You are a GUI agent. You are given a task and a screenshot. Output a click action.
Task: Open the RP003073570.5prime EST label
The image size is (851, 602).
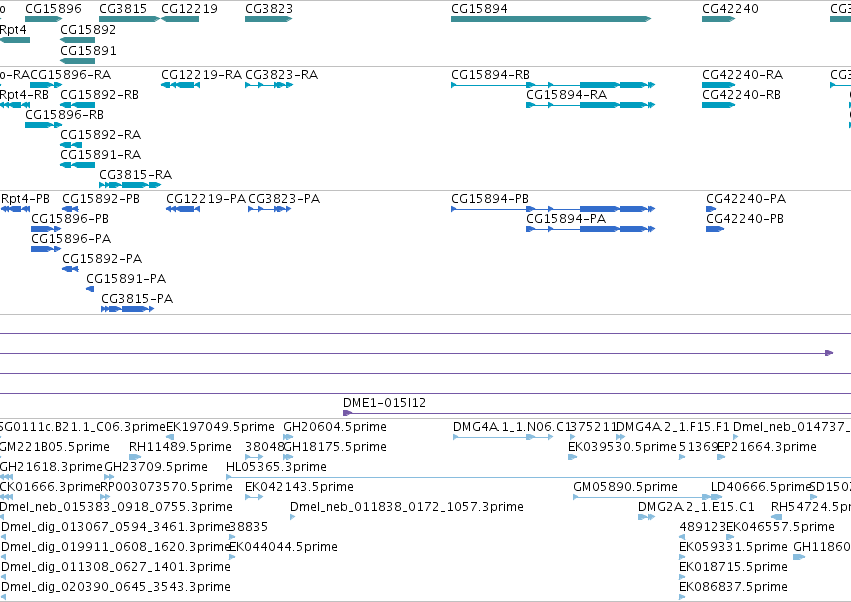(166, 486)
